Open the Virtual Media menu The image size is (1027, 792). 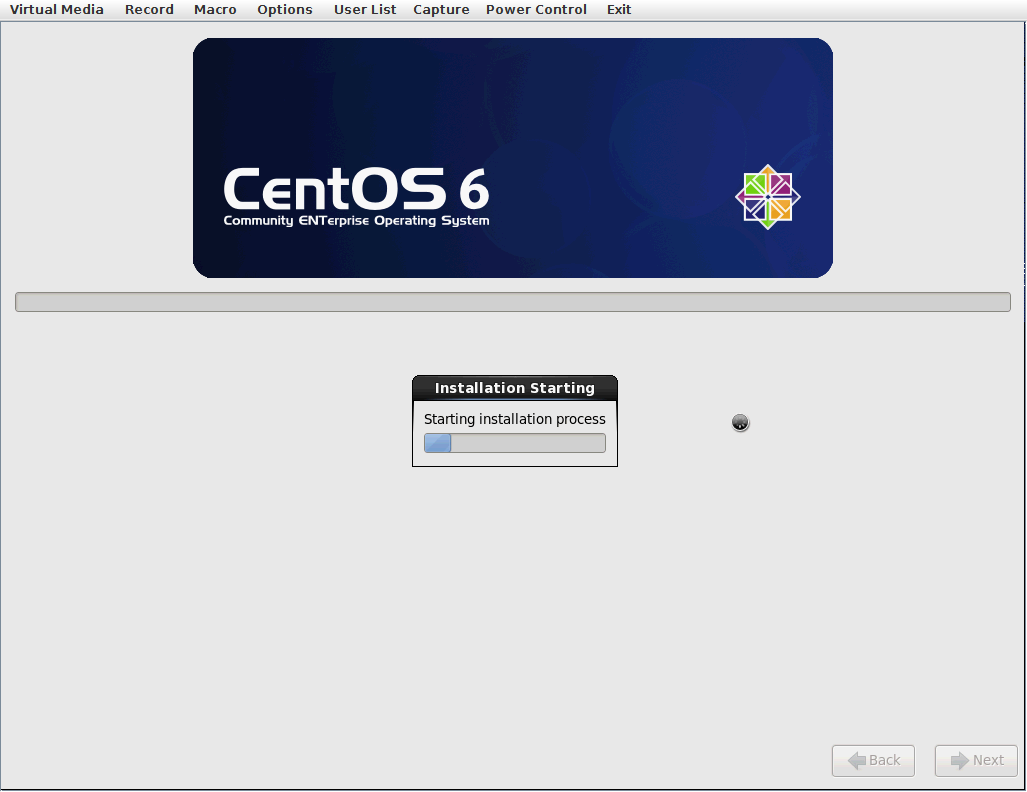click(57, 10)
